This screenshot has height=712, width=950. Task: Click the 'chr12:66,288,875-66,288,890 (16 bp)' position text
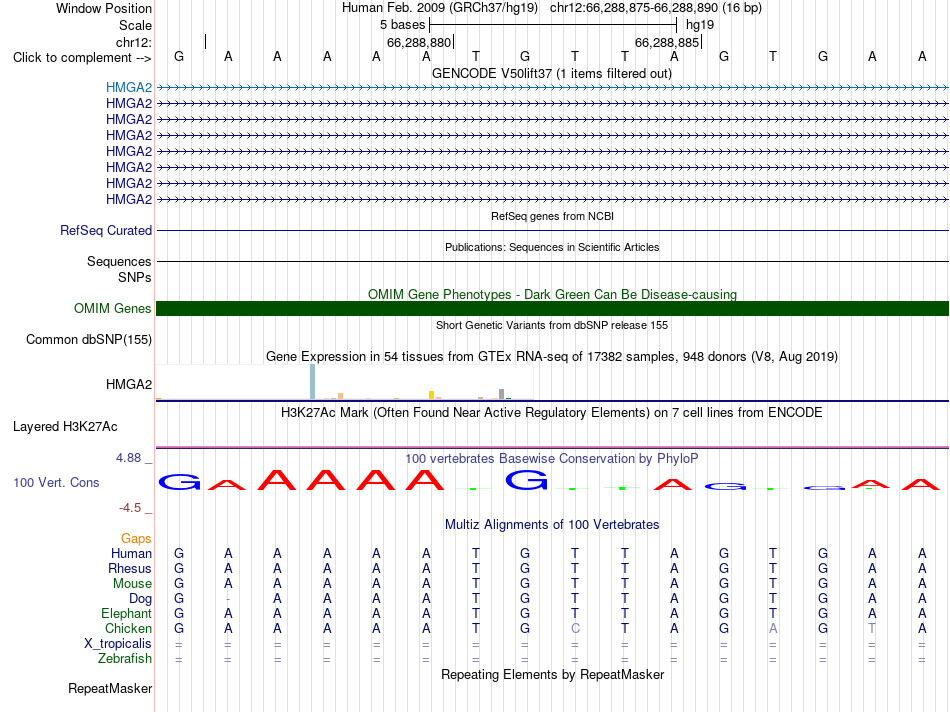click(x=656, y=8)
